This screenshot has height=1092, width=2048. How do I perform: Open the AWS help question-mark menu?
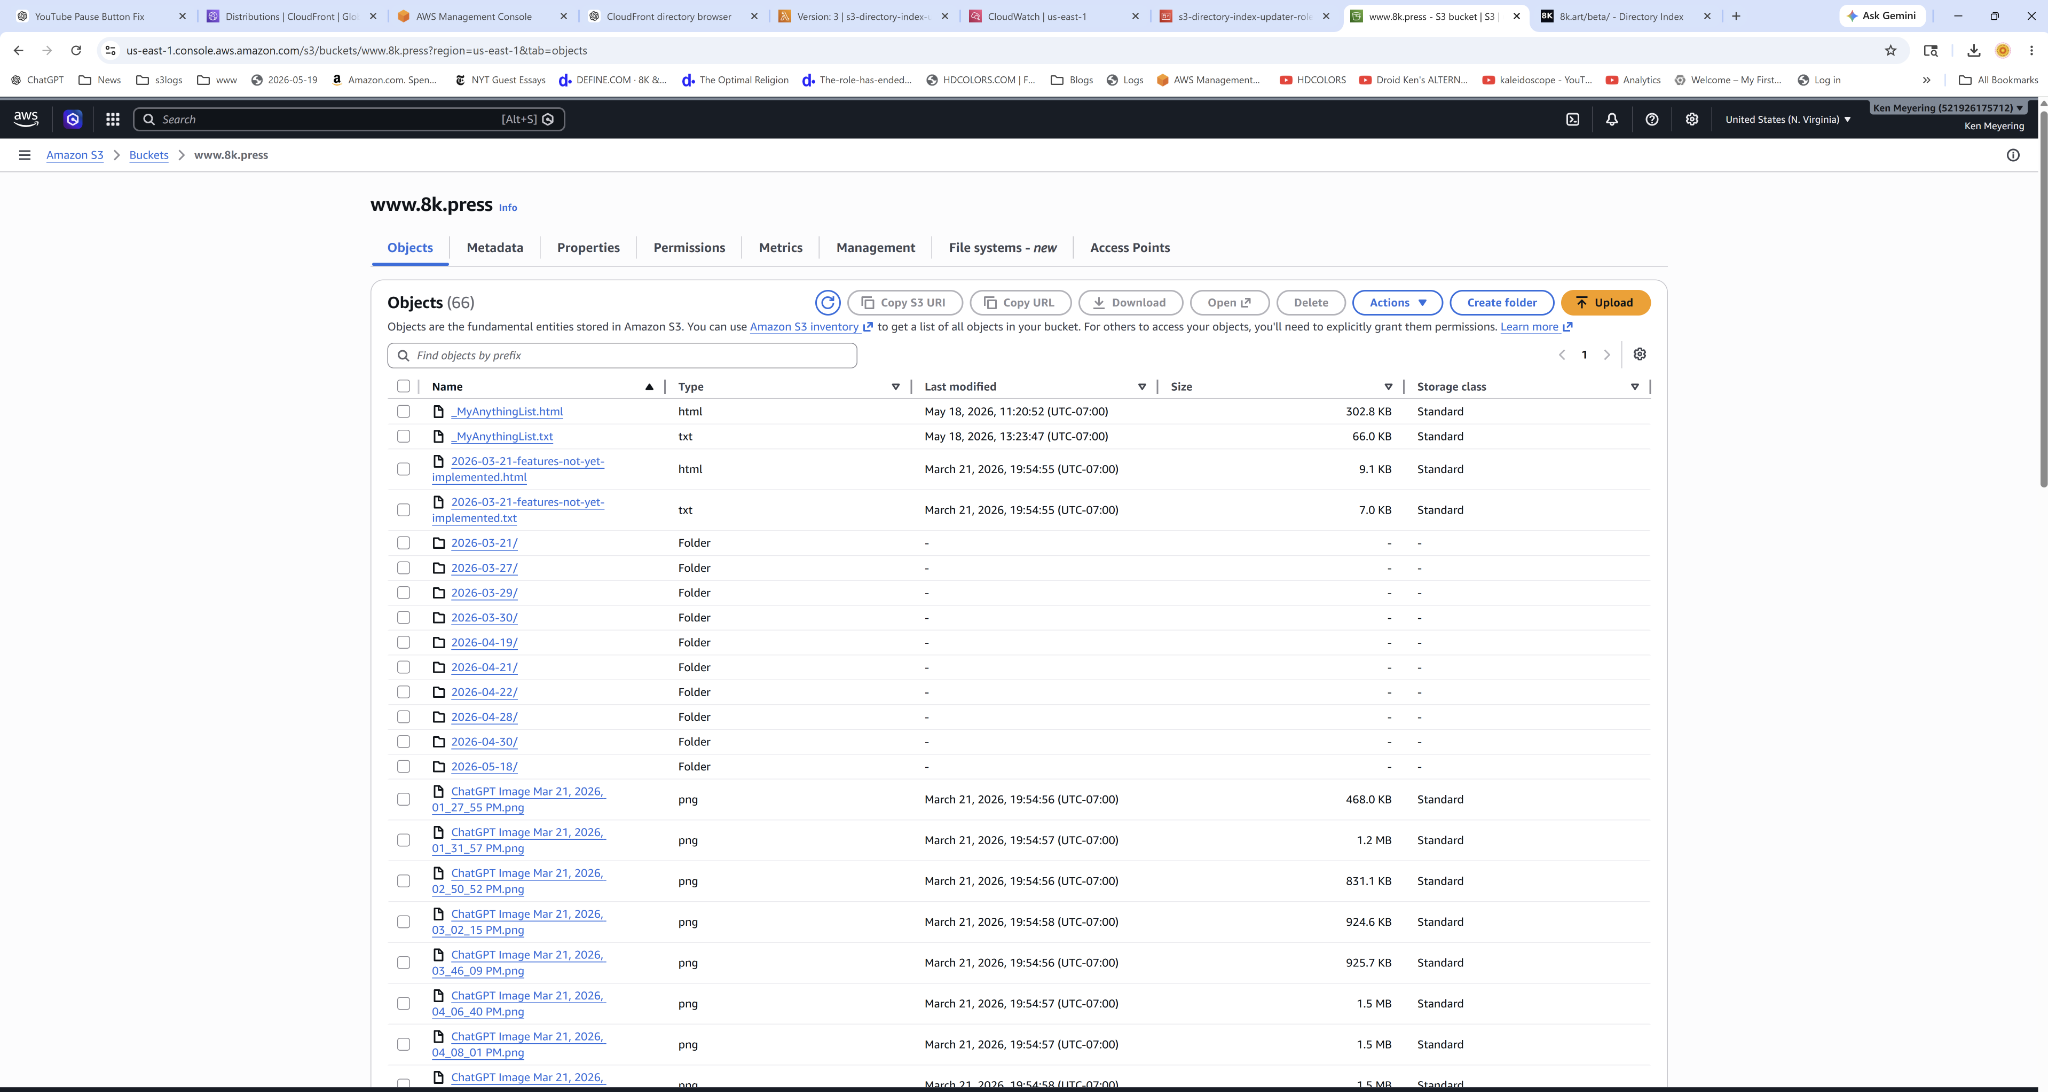click(x=1652, y=119)
